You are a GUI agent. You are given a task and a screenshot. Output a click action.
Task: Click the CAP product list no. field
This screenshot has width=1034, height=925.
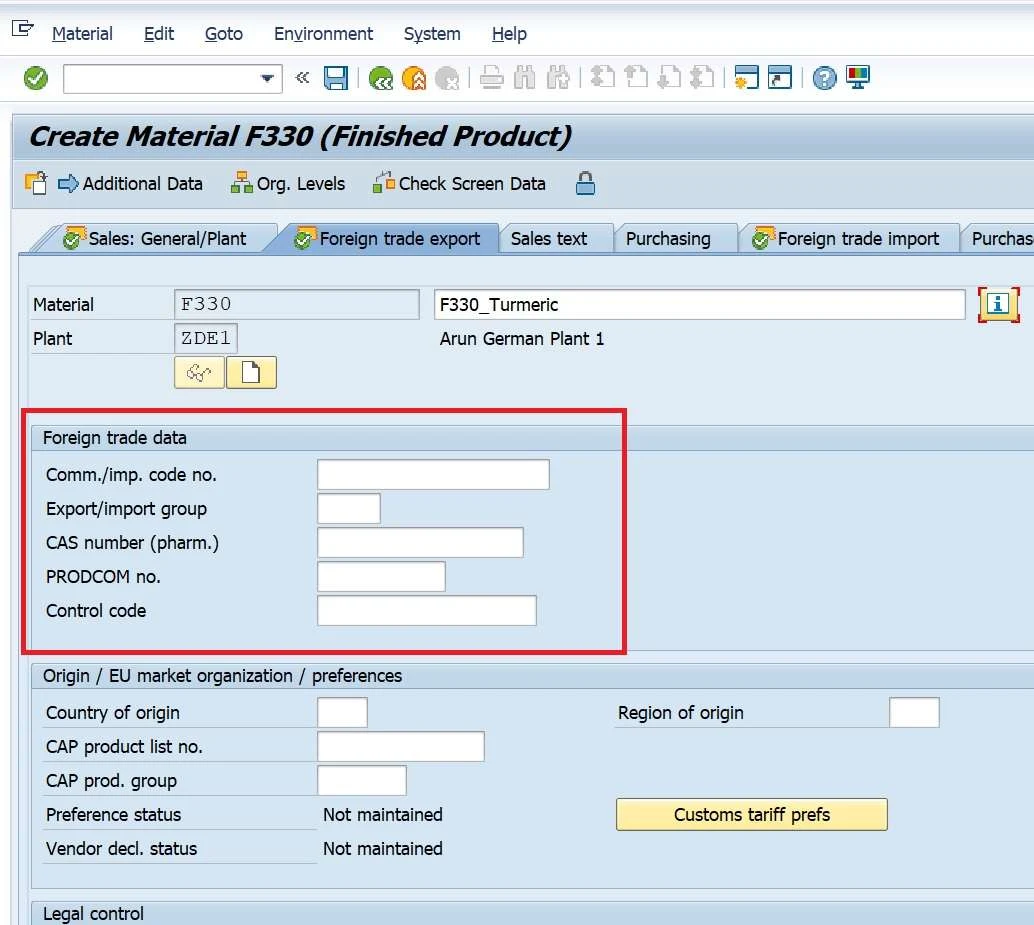pos(401,746)
